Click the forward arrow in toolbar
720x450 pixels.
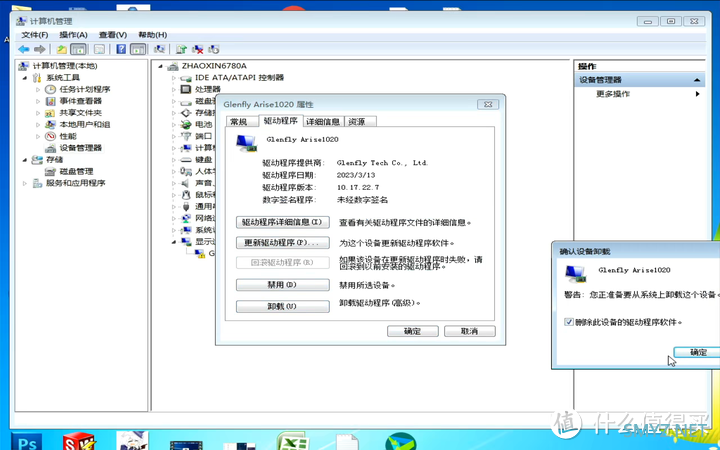point(40,49)
